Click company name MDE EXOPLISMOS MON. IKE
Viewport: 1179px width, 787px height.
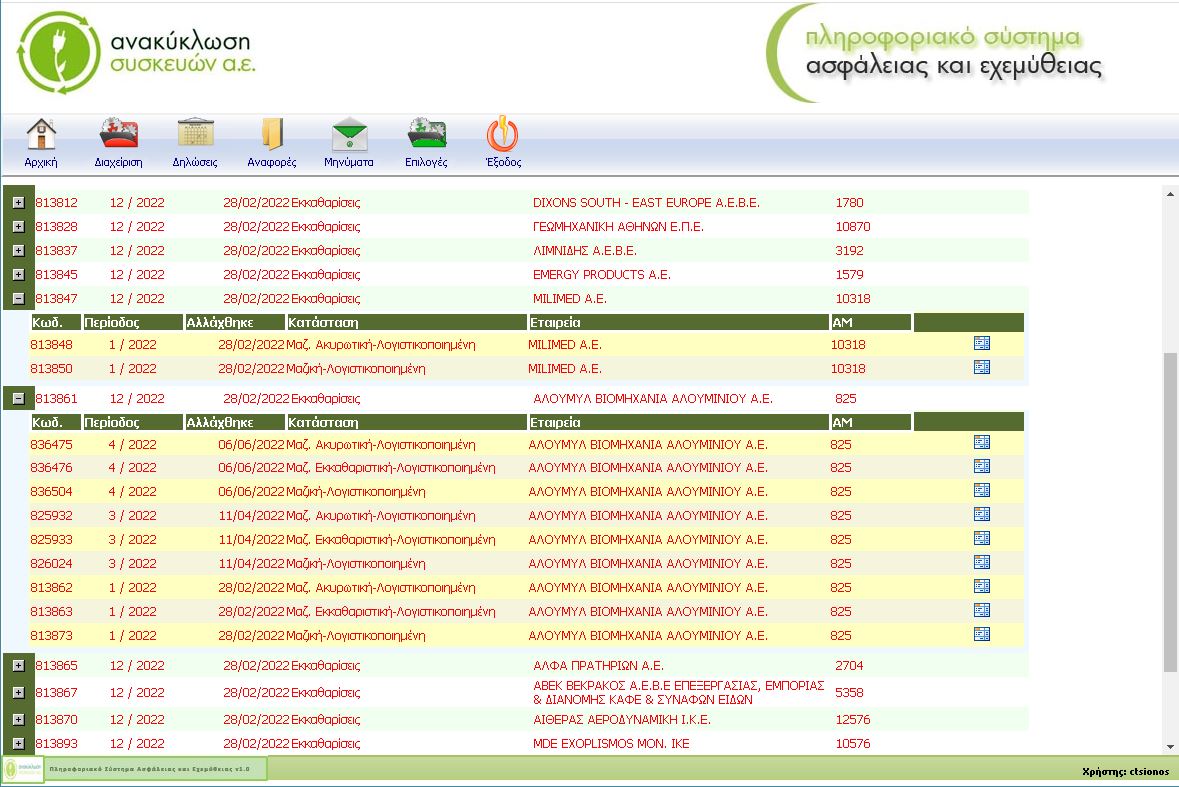(611, 744)
